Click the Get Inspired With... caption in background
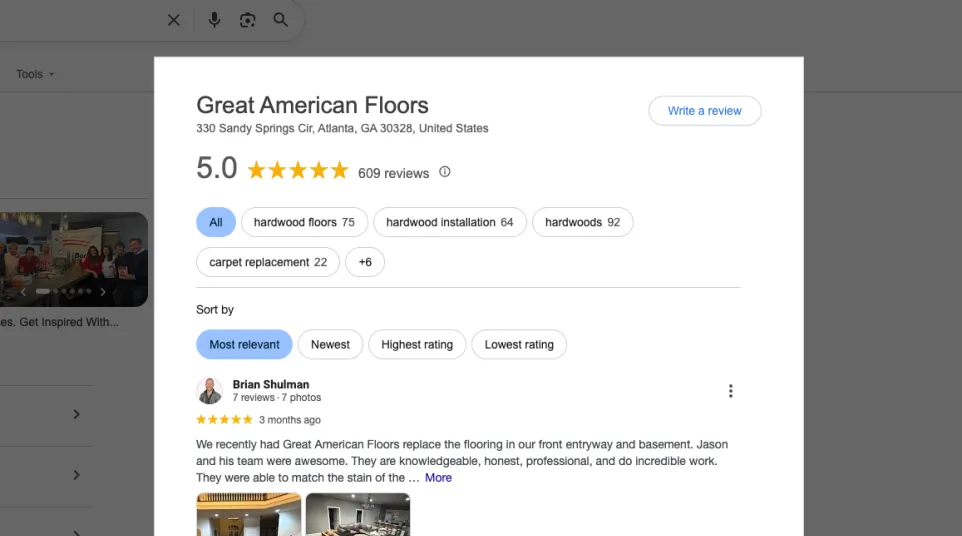 coord(60,322)
